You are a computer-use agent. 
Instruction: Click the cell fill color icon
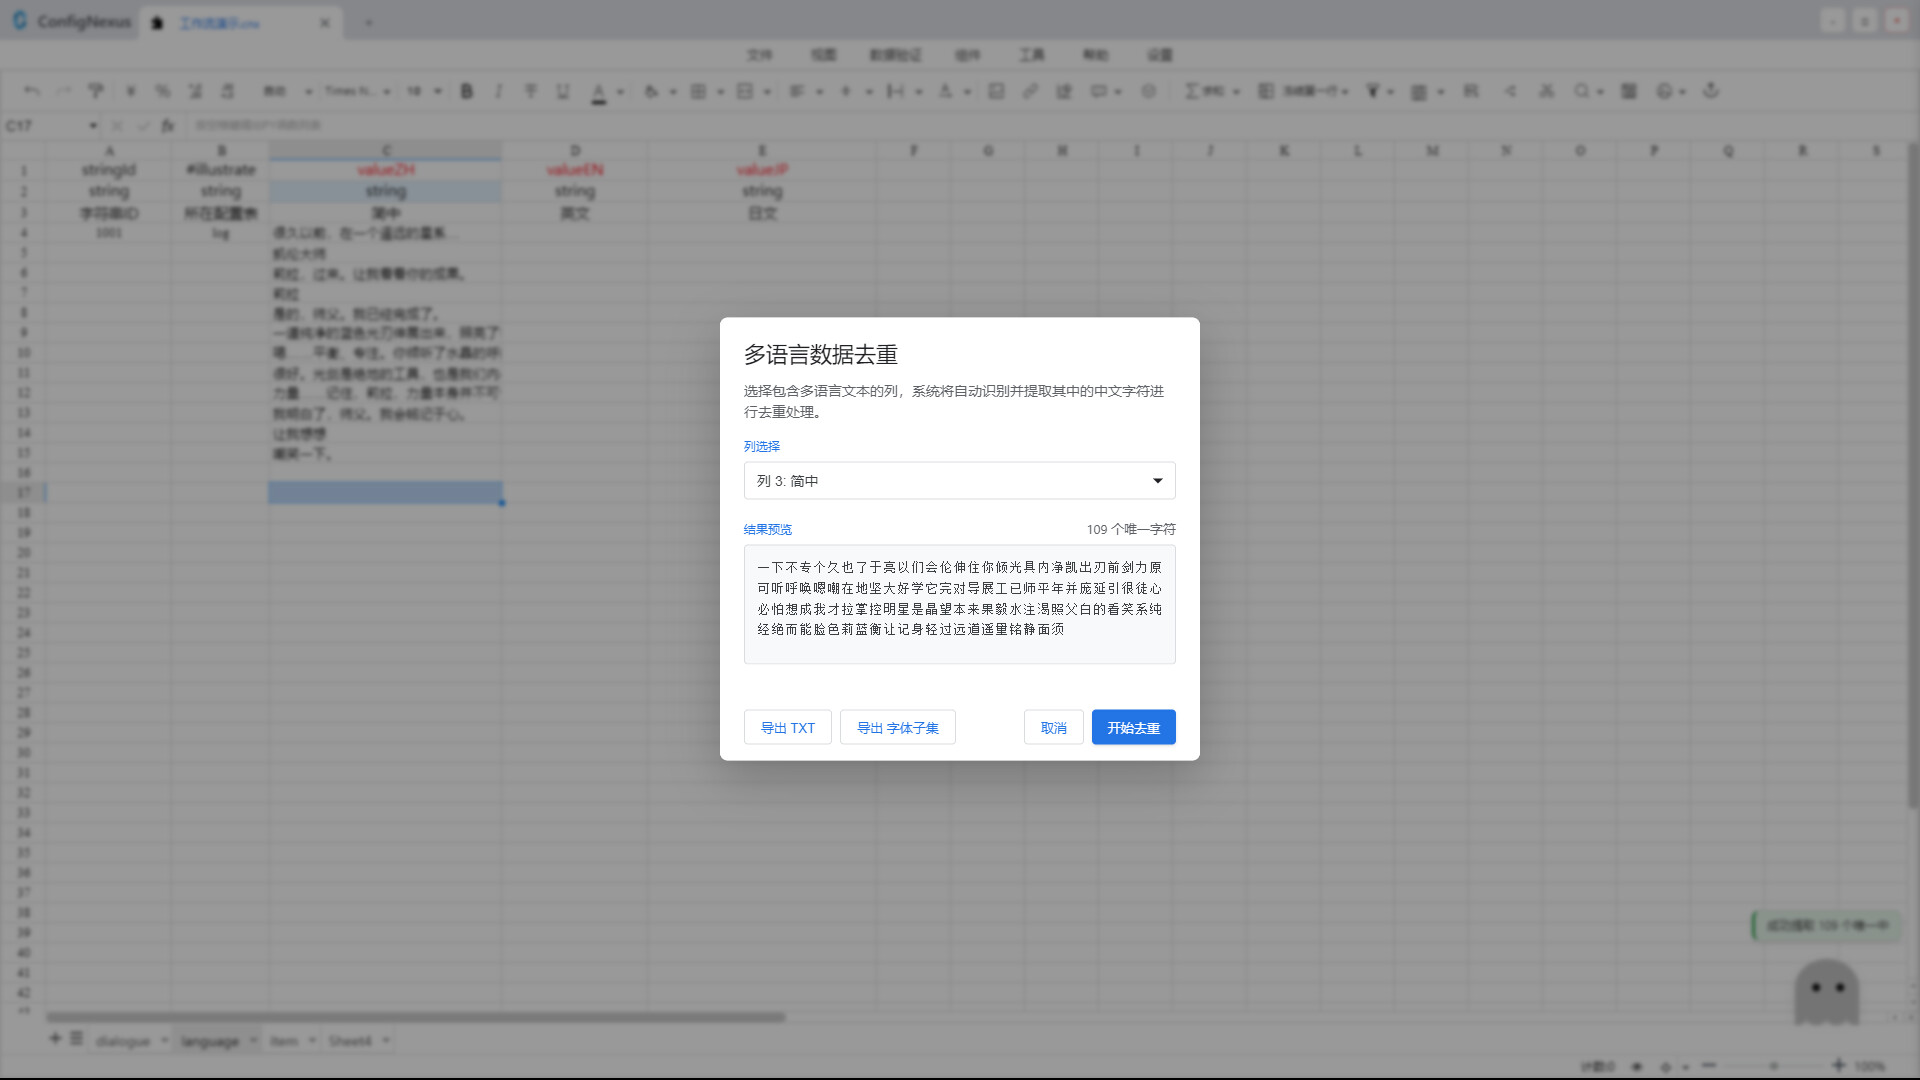point(651,90)
